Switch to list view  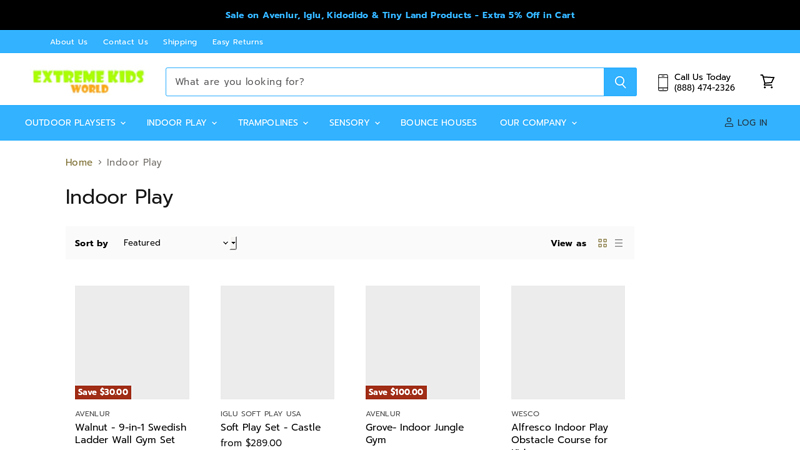tap(619, 243)
